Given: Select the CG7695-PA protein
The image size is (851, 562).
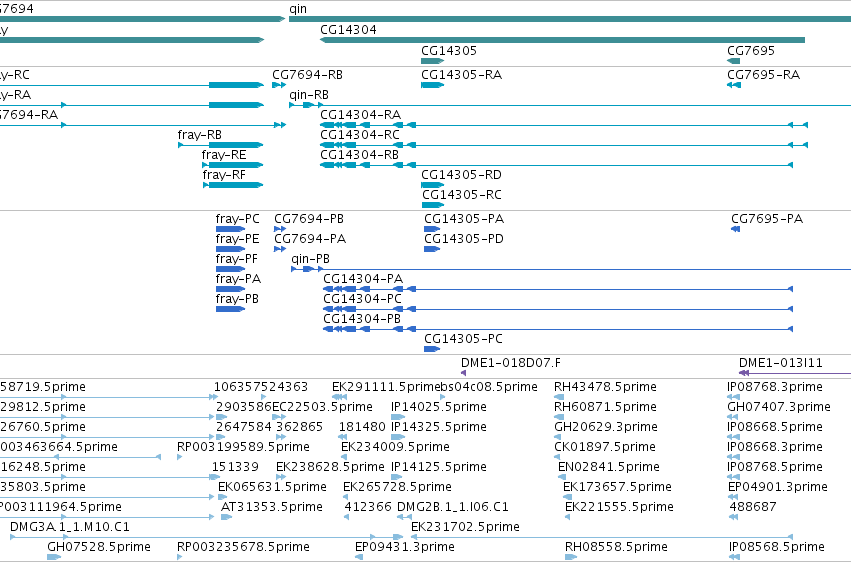Looking at the screenshot, I should pyautogui.click(x=735, y=229).
